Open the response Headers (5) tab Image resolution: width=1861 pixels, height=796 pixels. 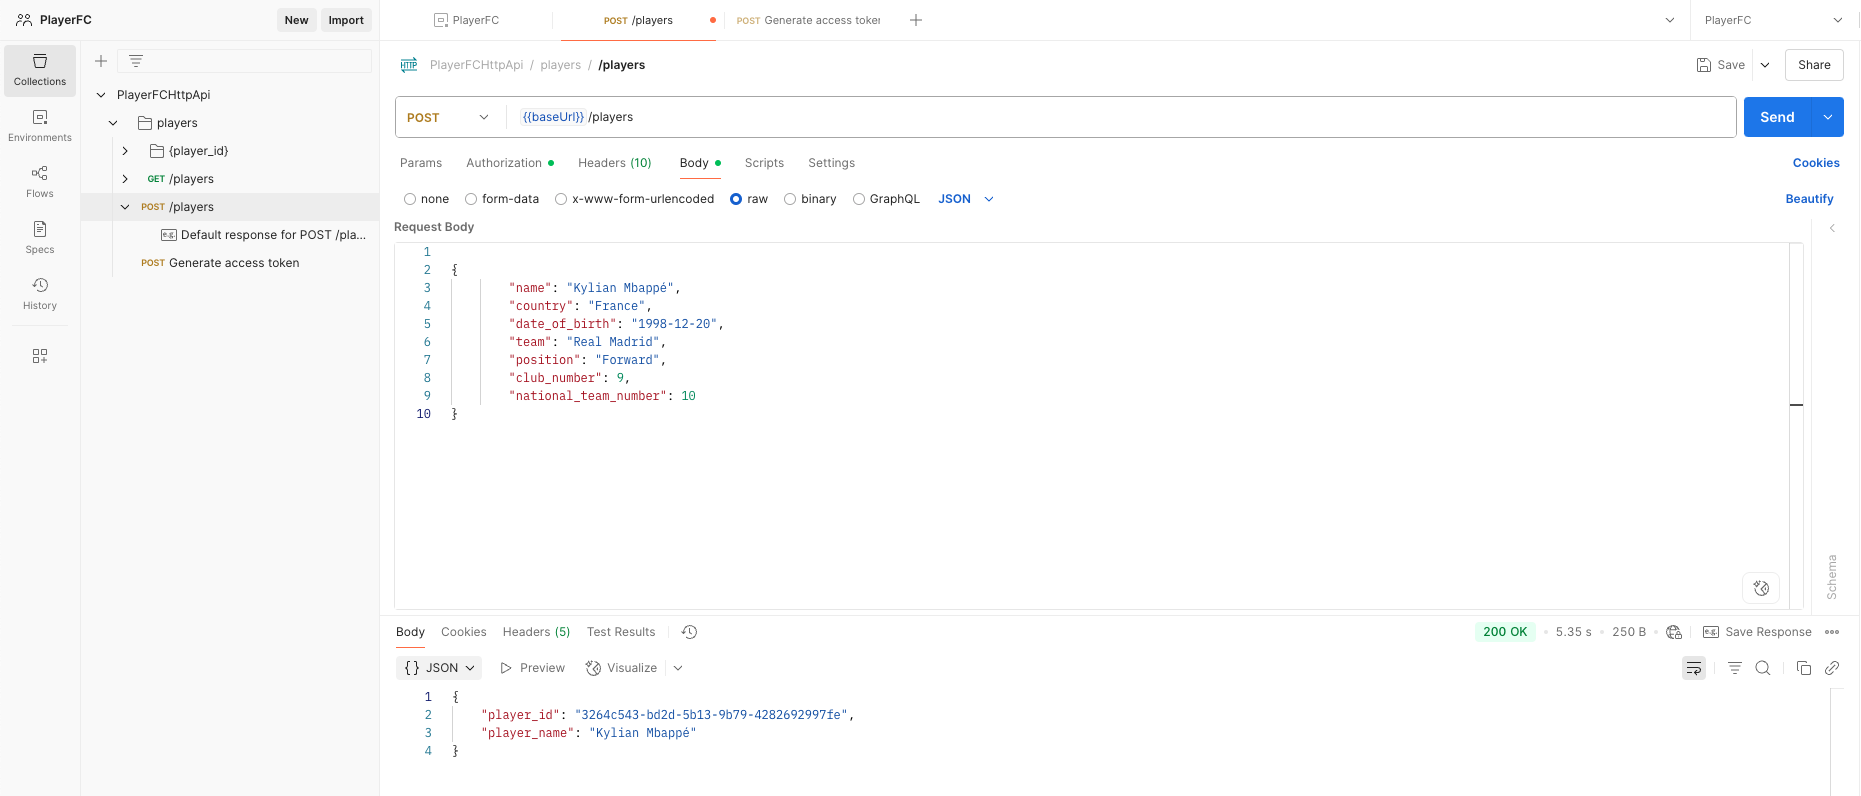[536, 632]
